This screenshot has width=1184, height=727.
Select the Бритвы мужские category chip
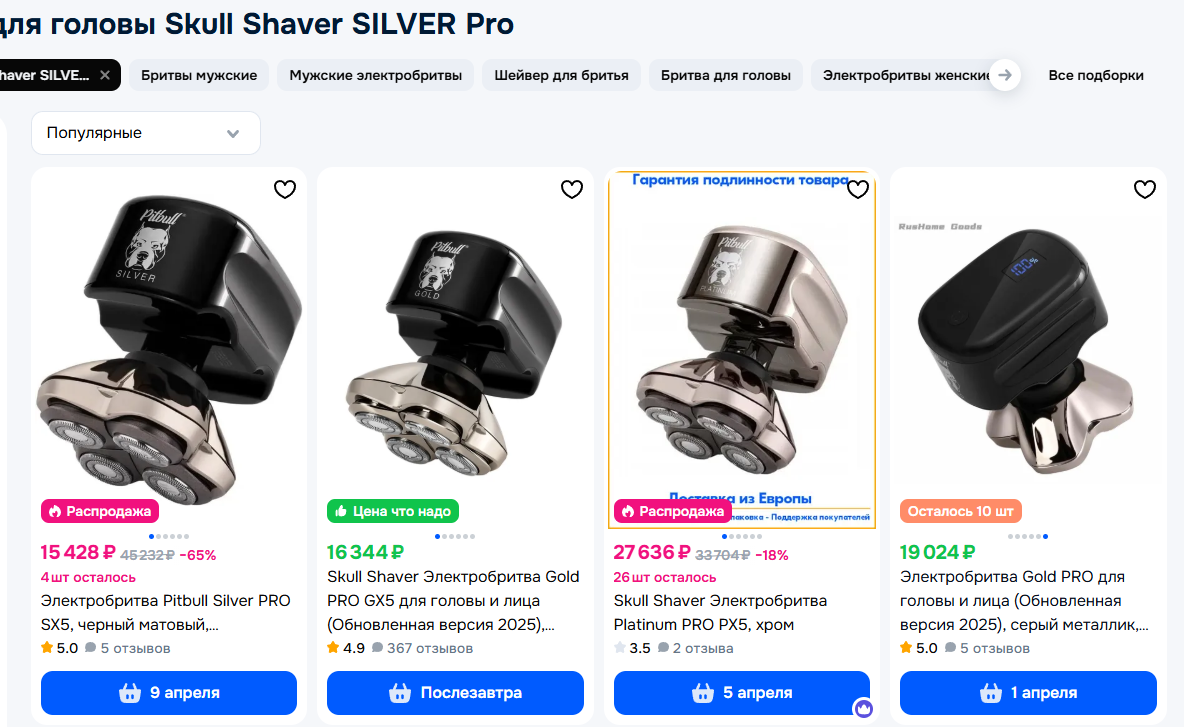[x=199, y=75]
